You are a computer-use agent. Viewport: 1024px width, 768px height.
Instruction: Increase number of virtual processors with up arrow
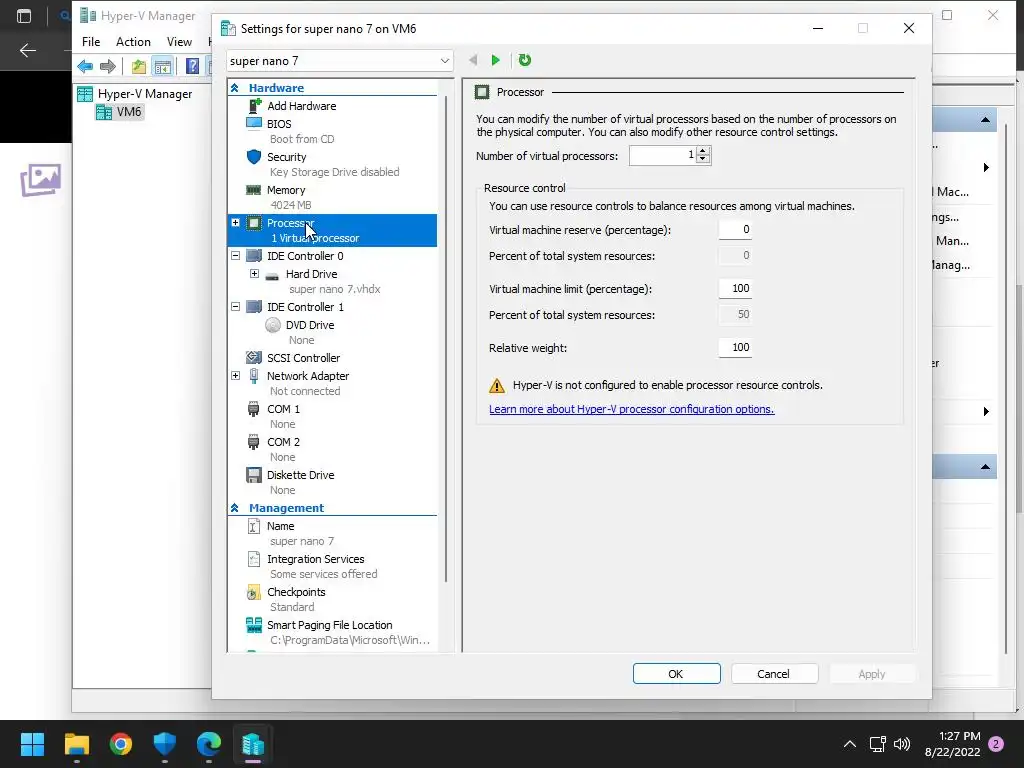pyautogui.click(x=703, y=151)
